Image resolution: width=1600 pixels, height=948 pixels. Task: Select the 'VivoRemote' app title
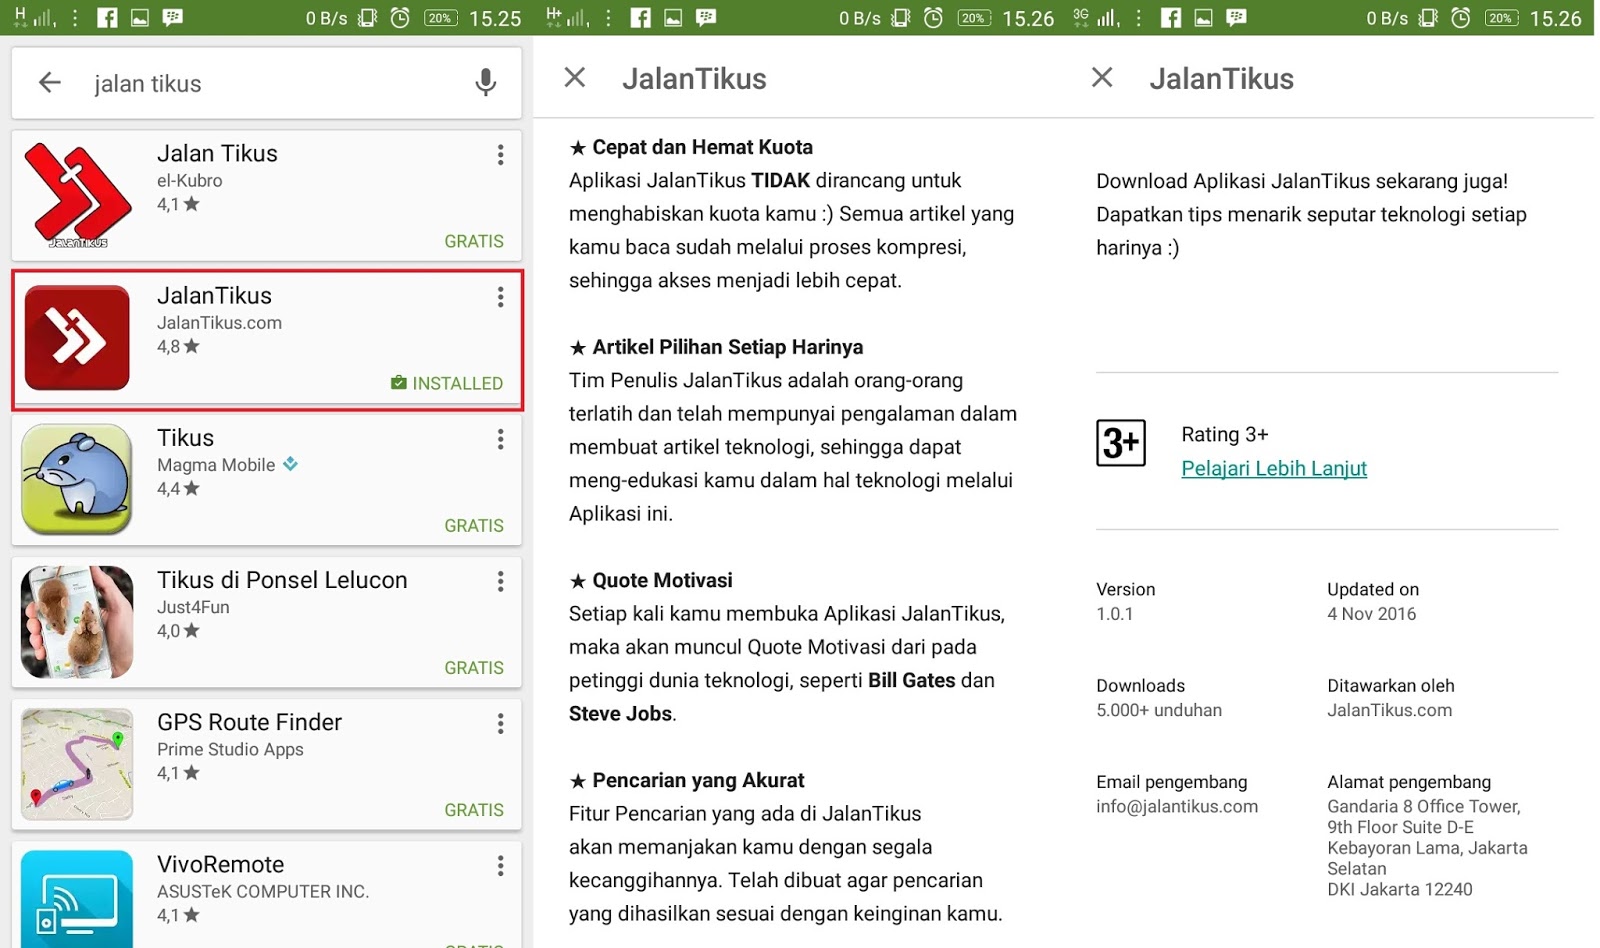(x=220, y=864)
